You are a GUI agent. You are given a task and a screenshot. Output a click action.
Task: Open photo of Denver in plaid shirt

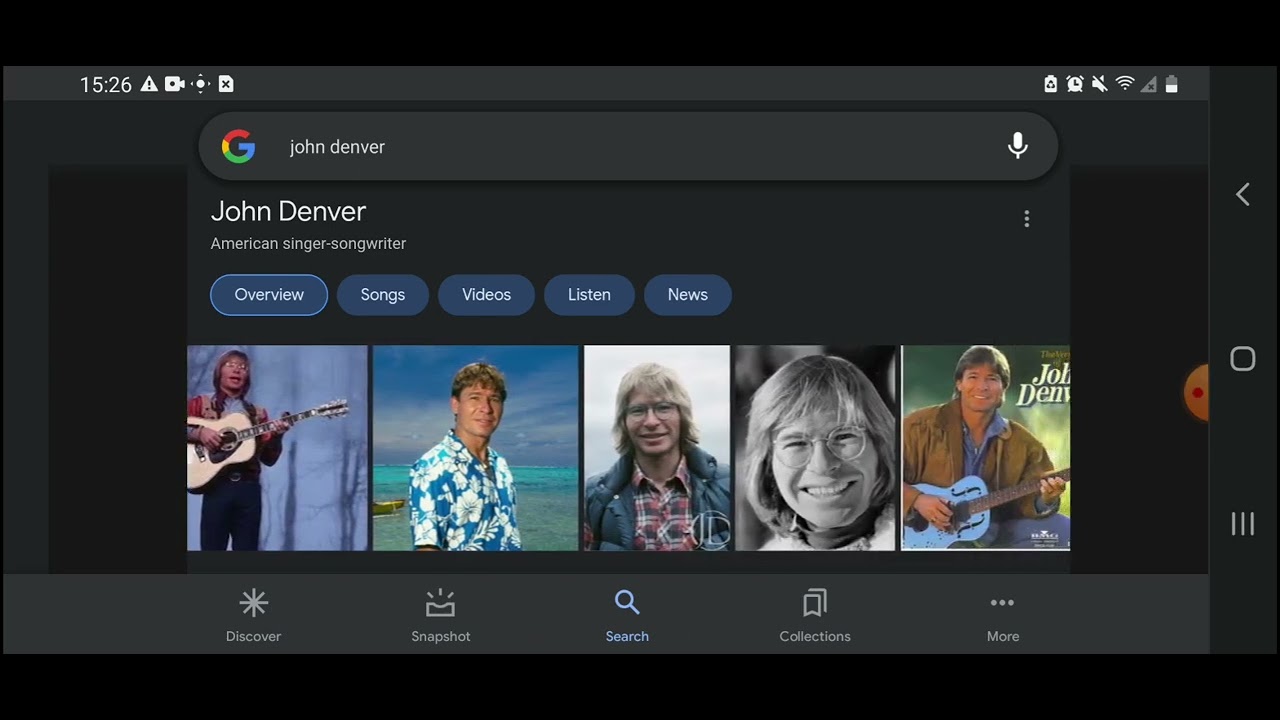pyautogui.click(x=657, y=448)
